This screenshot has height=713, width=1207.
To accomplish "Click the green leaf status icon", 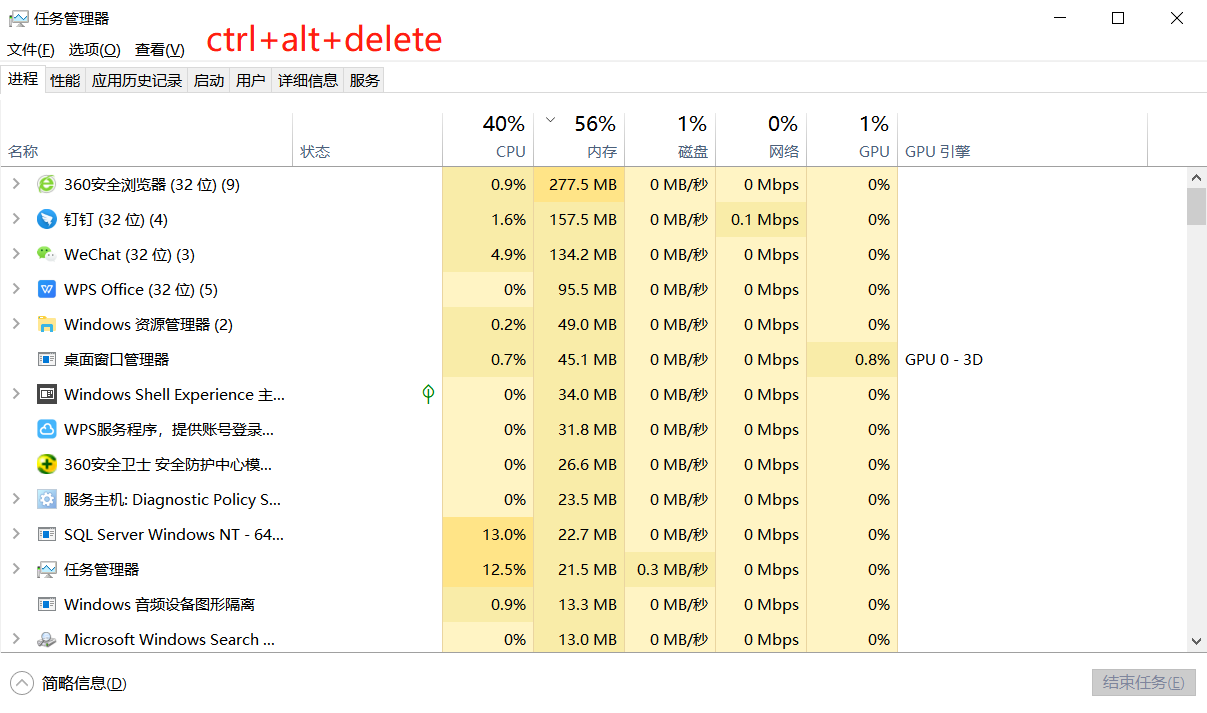I will [x=428, y=394].
